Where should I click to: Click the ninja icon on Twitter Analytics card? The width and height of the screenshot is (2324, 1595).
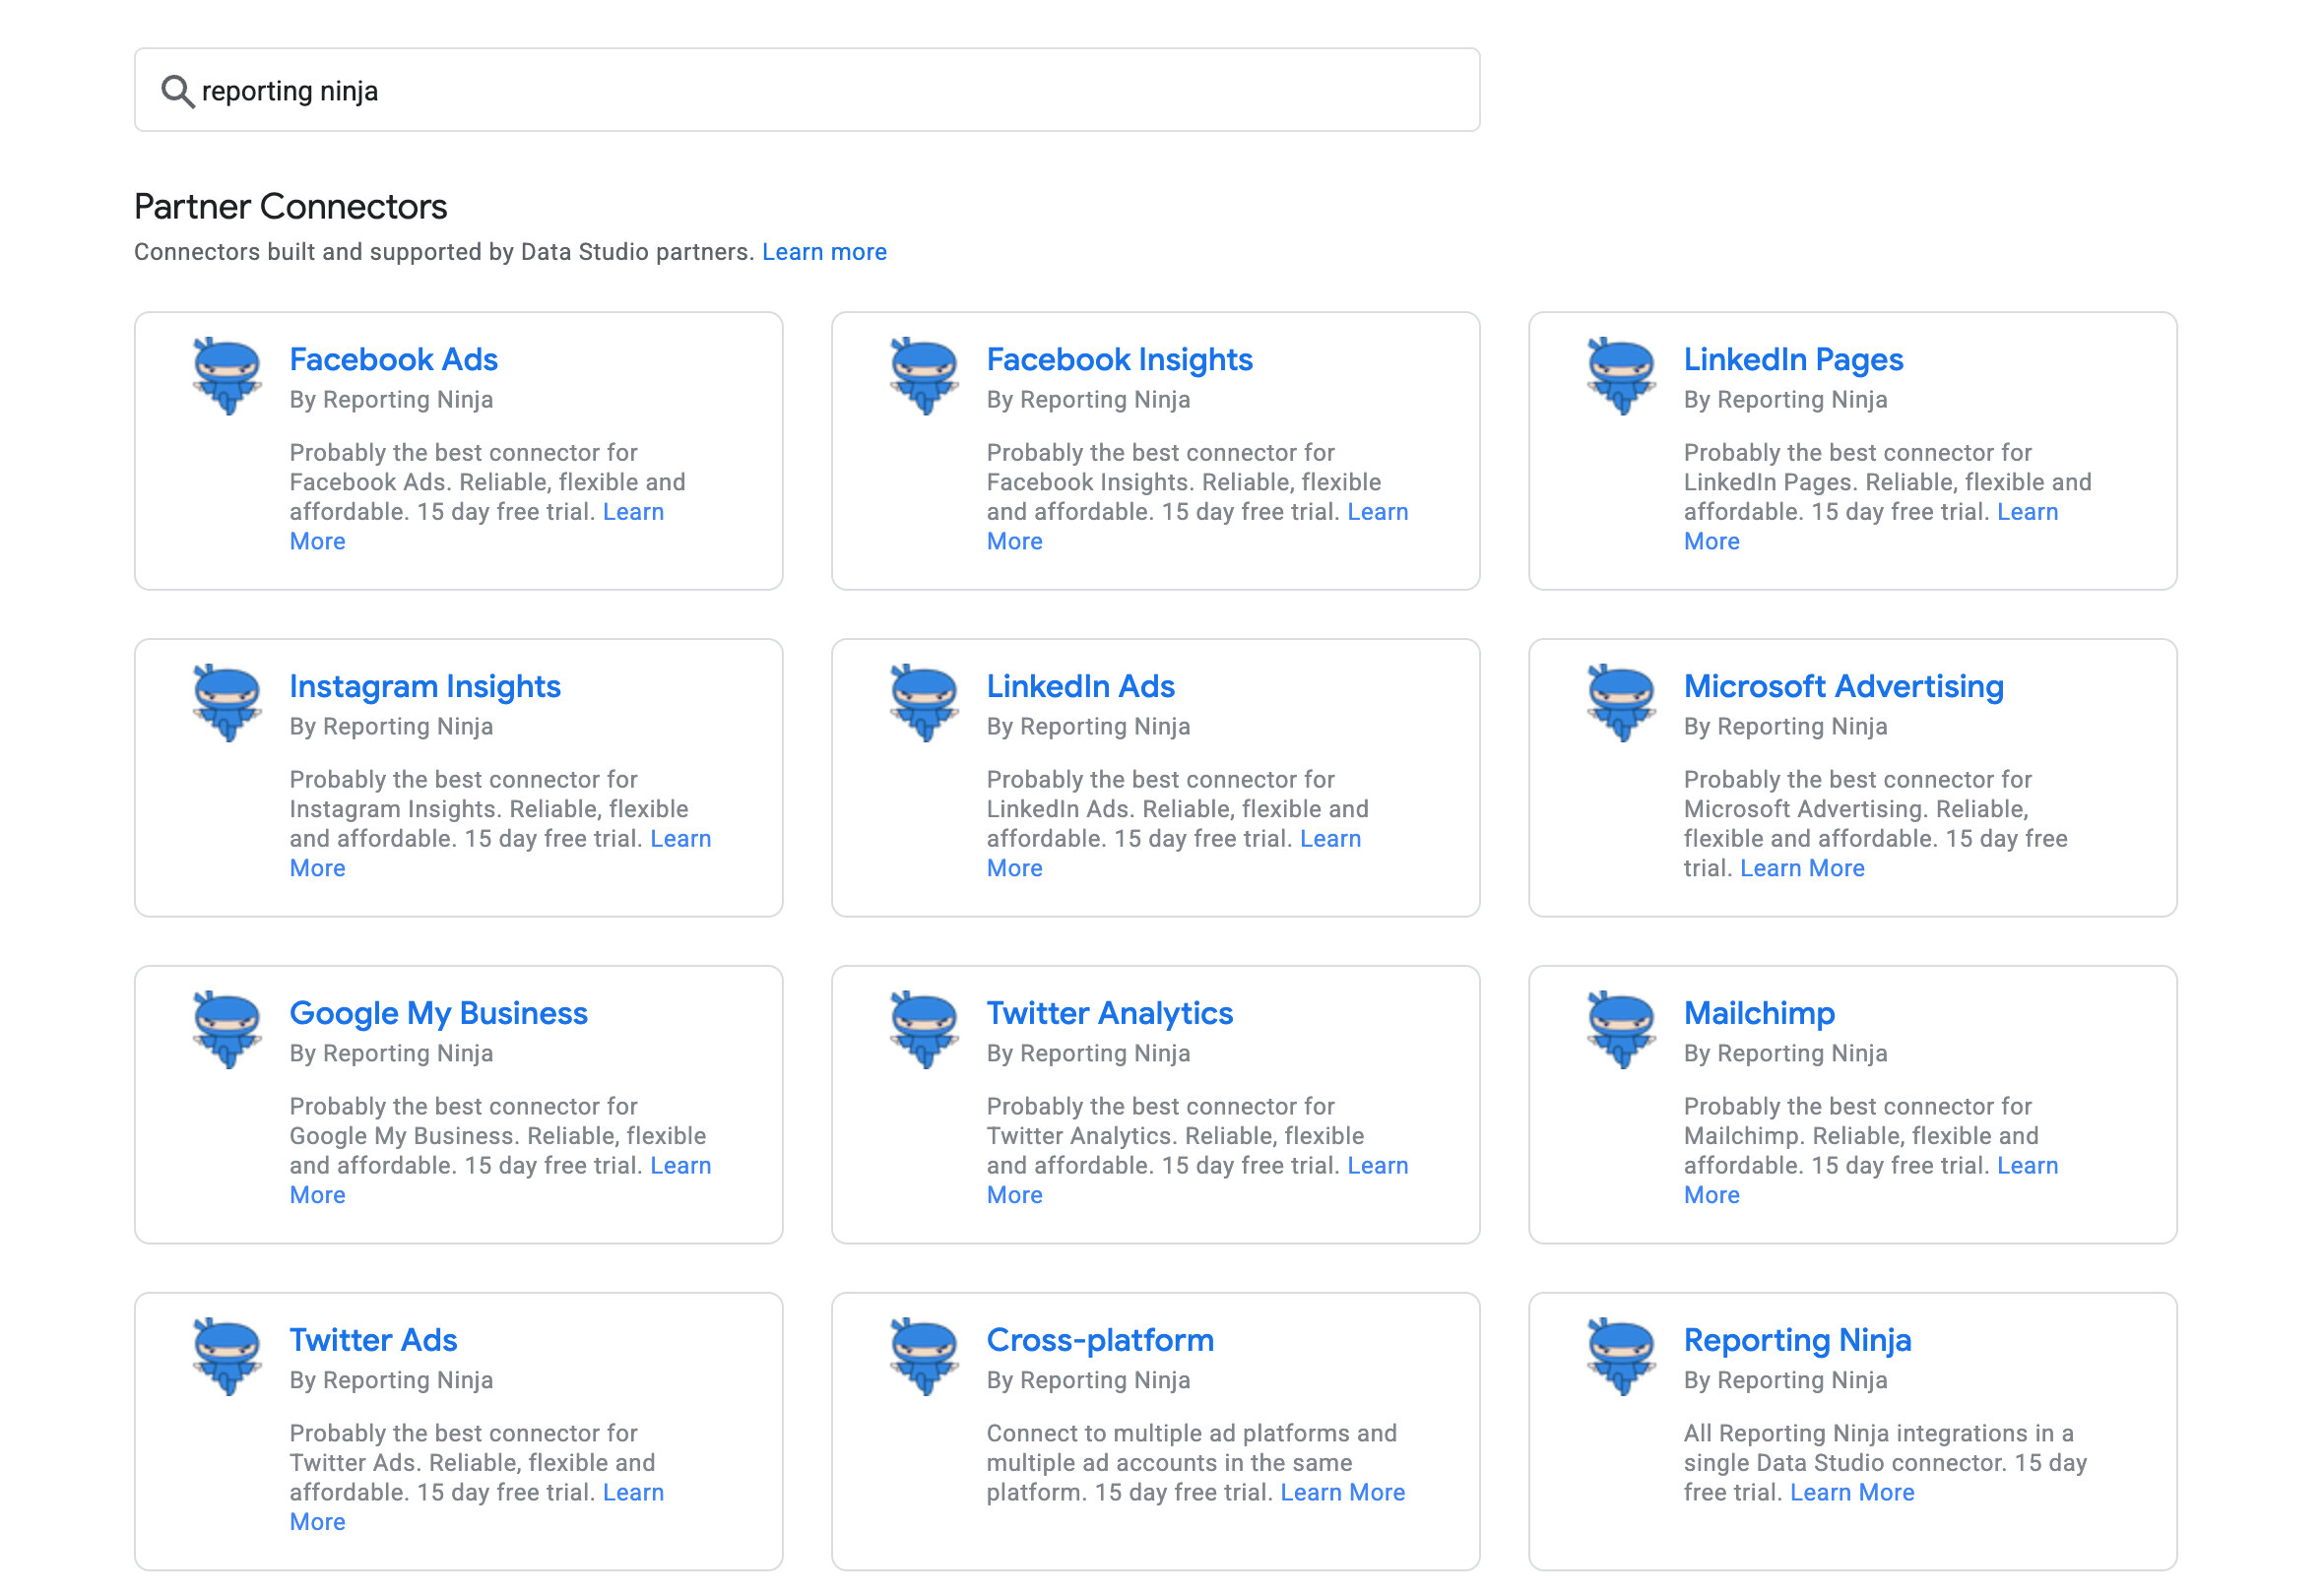924,1030
